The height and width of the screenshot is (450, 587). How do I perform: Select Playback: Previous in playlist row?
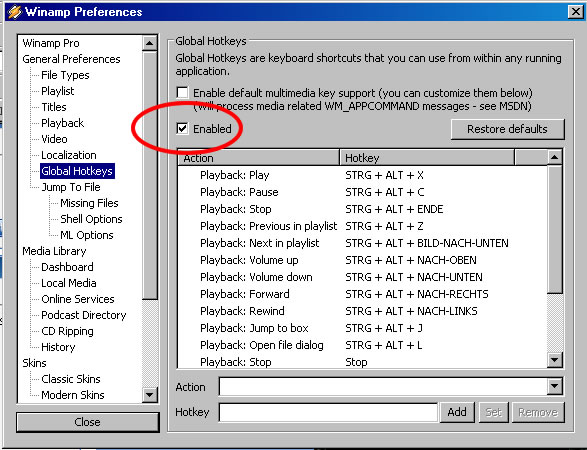click(362, 226)
